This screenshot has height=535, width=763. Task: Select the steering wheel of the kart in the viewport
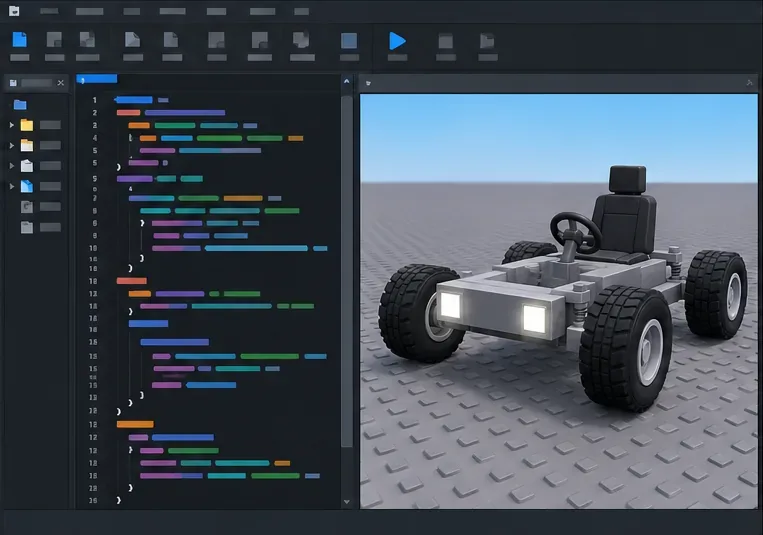point(575,234)
